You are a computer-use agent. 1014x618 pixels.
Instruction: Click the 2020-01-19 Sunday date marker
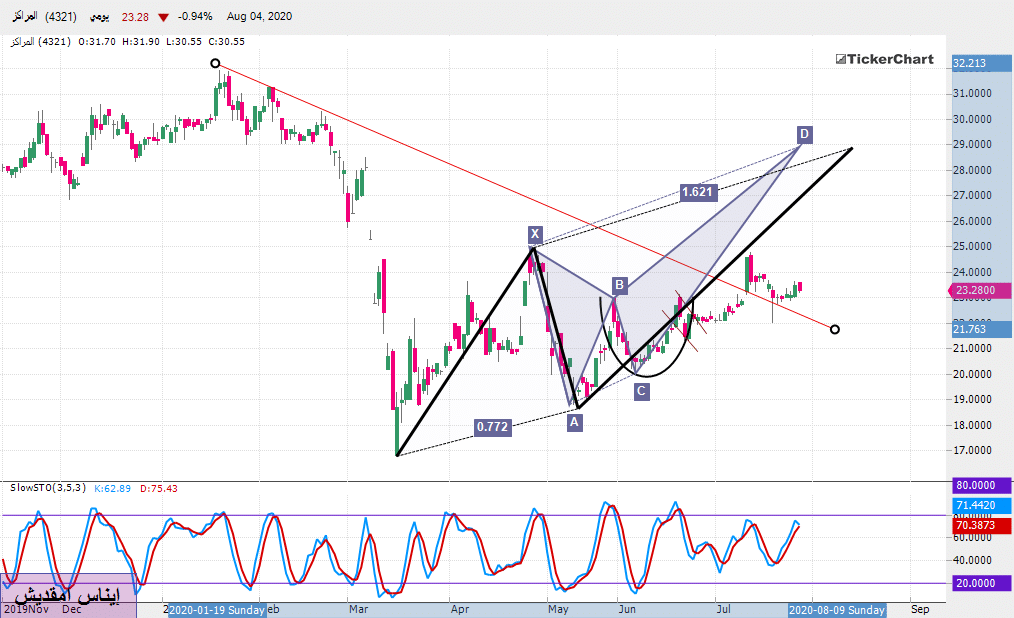pyautogui.click(x=216, y=609)
